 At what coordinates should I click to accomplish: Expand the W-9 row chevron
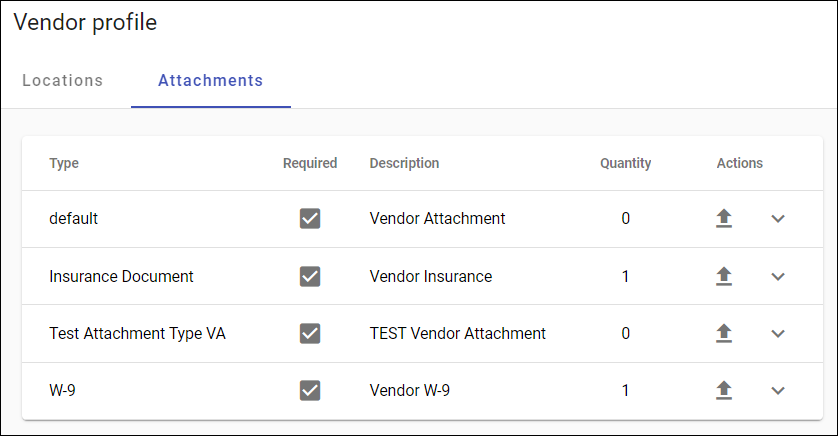(x=778, y=391)
